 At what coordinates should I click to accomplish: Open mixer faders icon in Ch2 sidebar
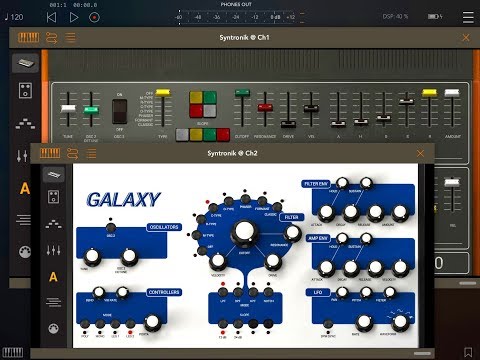coord(53,250)
